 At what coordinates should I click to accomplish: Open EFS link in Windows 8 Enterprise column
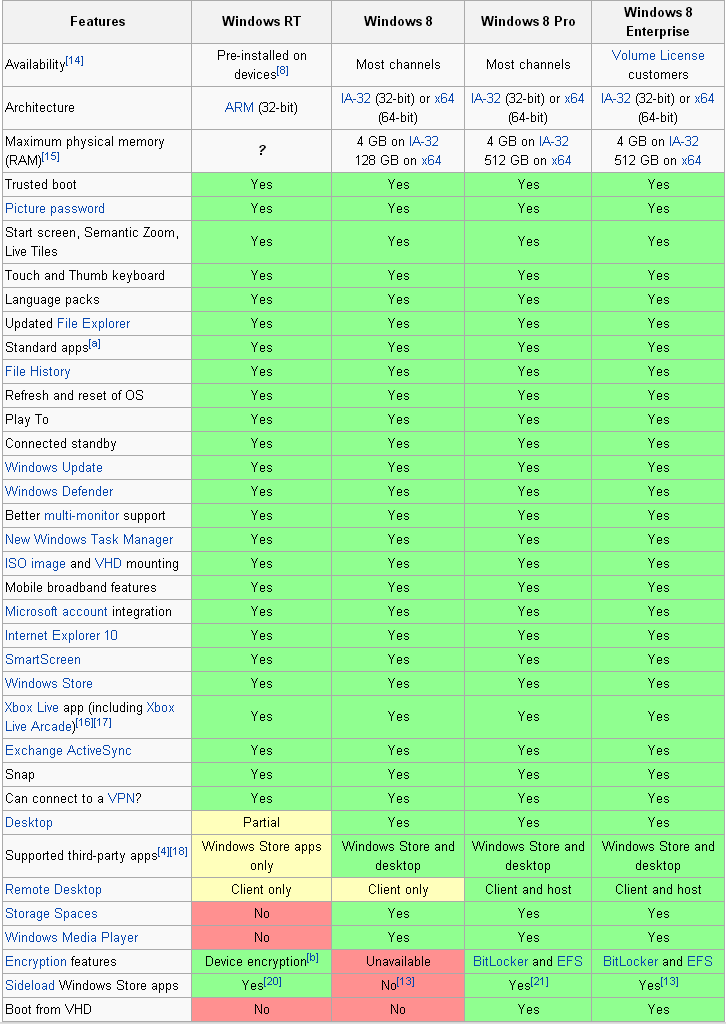[700, 961]
